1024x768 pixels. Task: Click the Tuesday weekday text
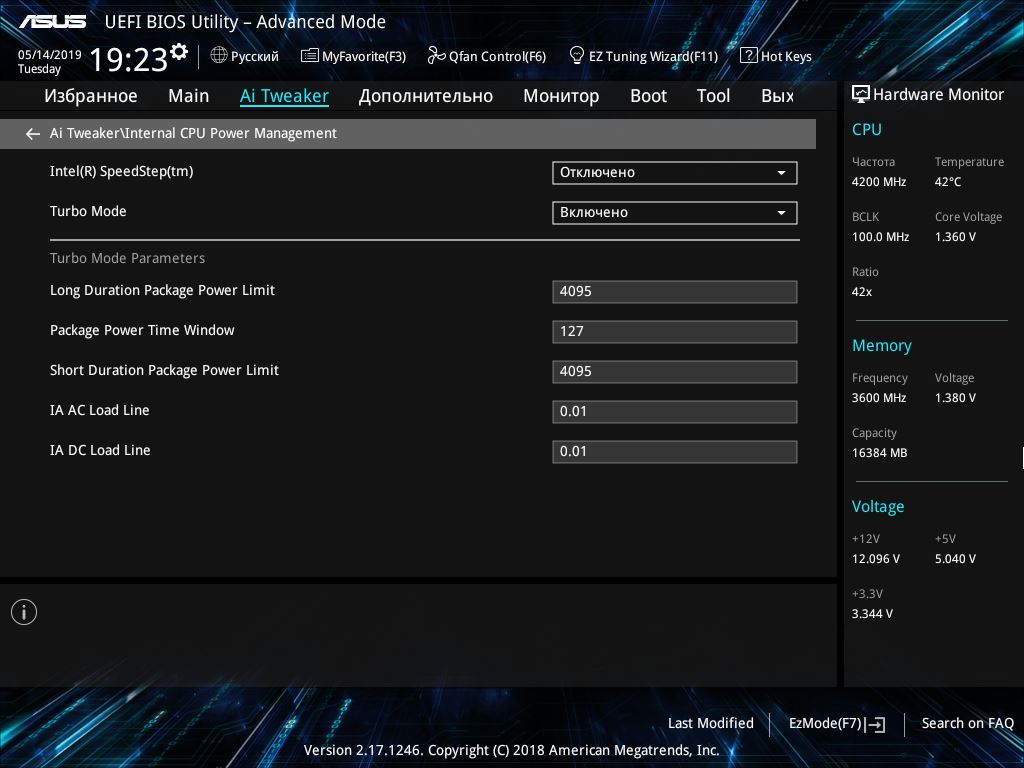pos(39,69)
